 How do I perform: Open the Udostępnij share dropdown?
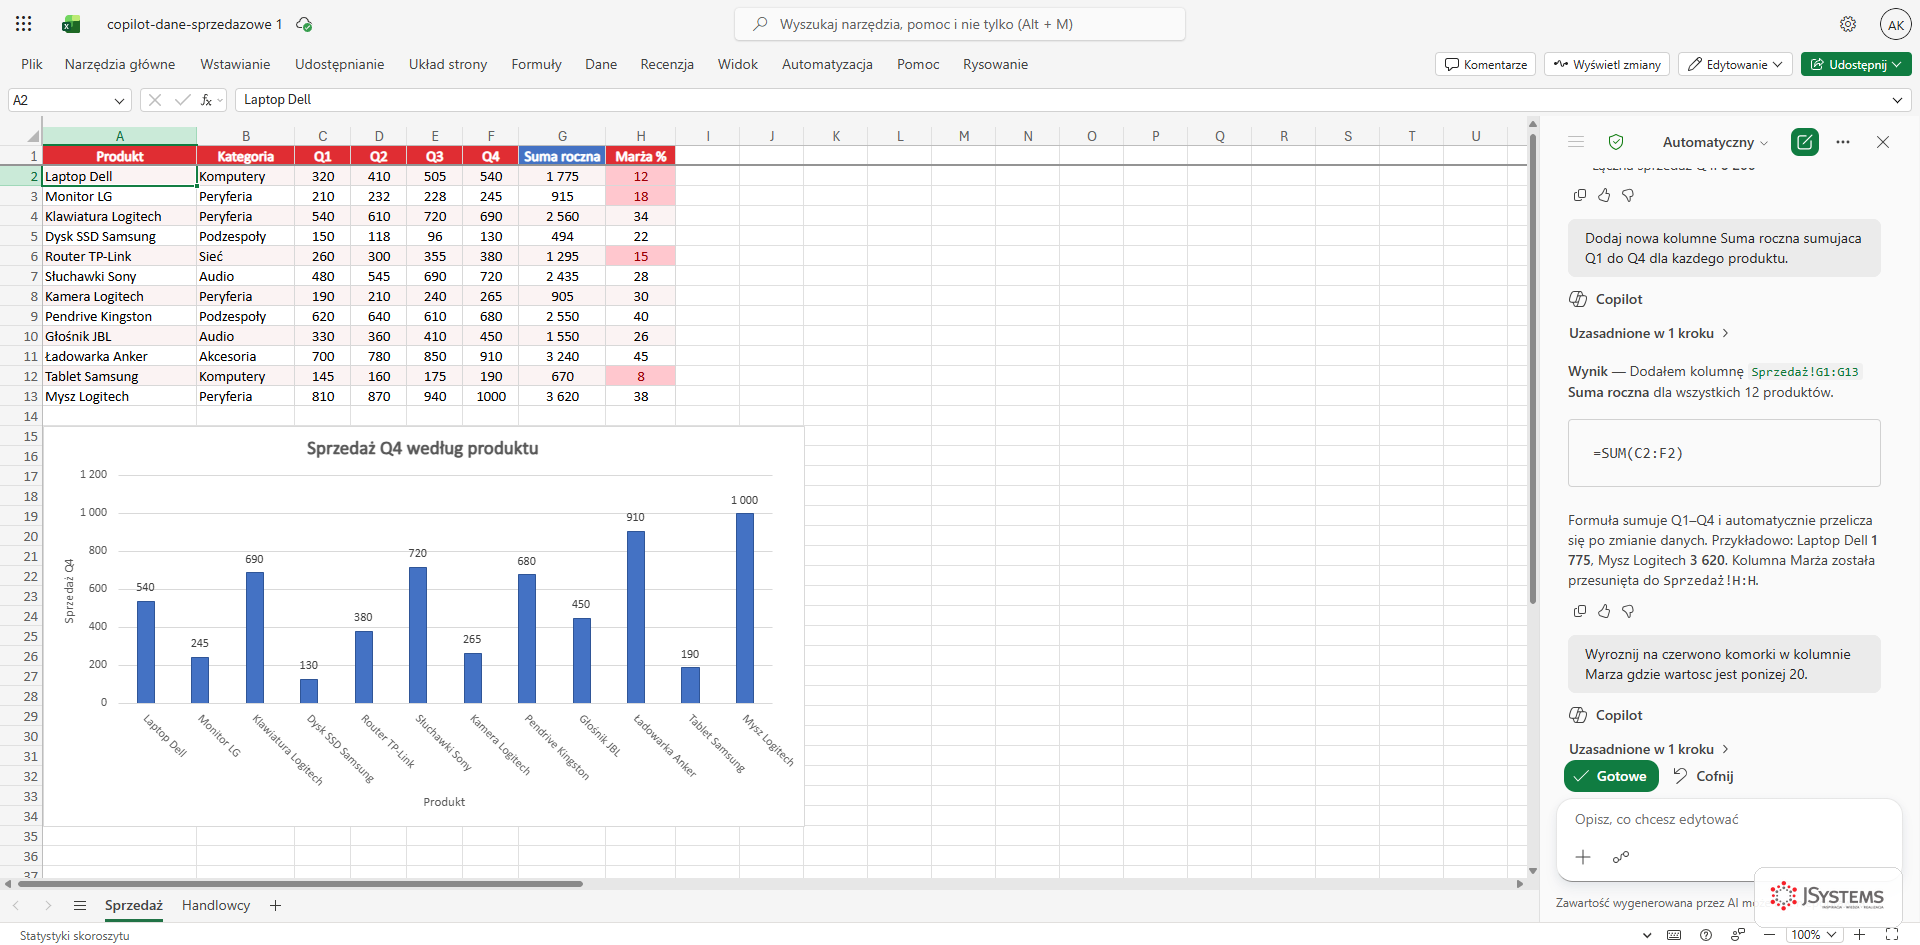pyautogui.click(x=1856, y=65)
